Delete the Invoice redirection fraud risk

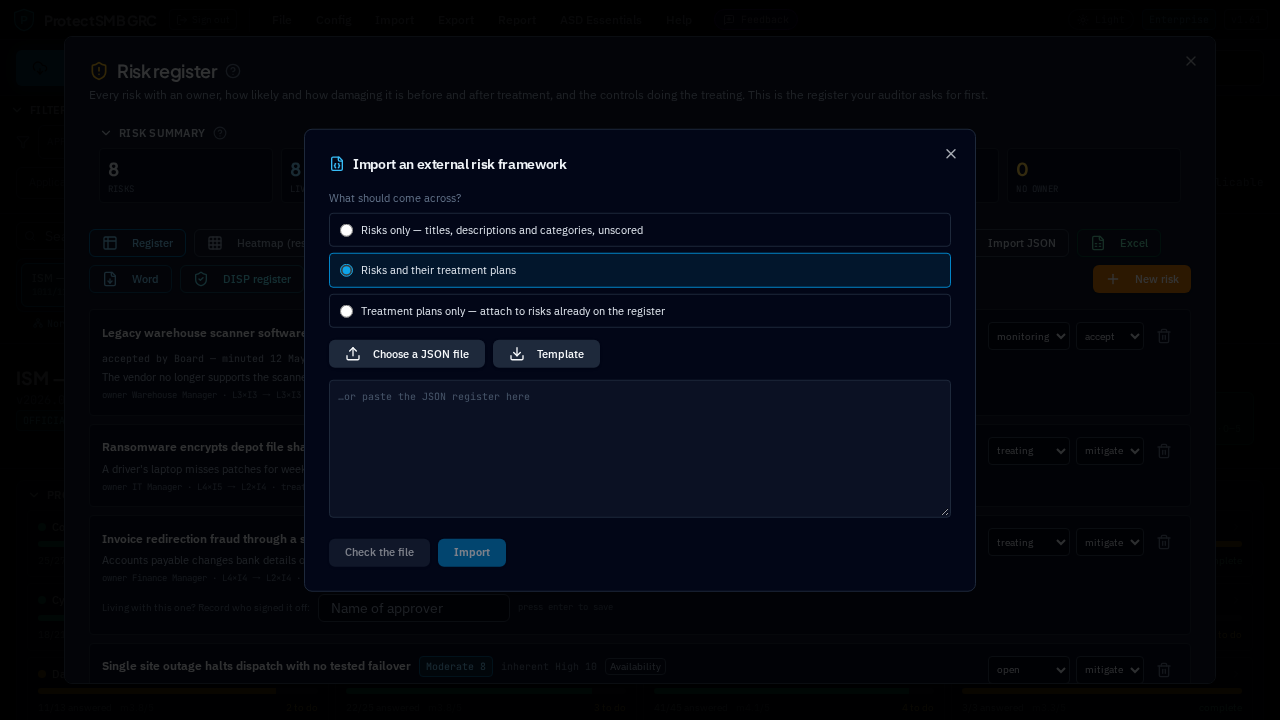click(1164, 542)
